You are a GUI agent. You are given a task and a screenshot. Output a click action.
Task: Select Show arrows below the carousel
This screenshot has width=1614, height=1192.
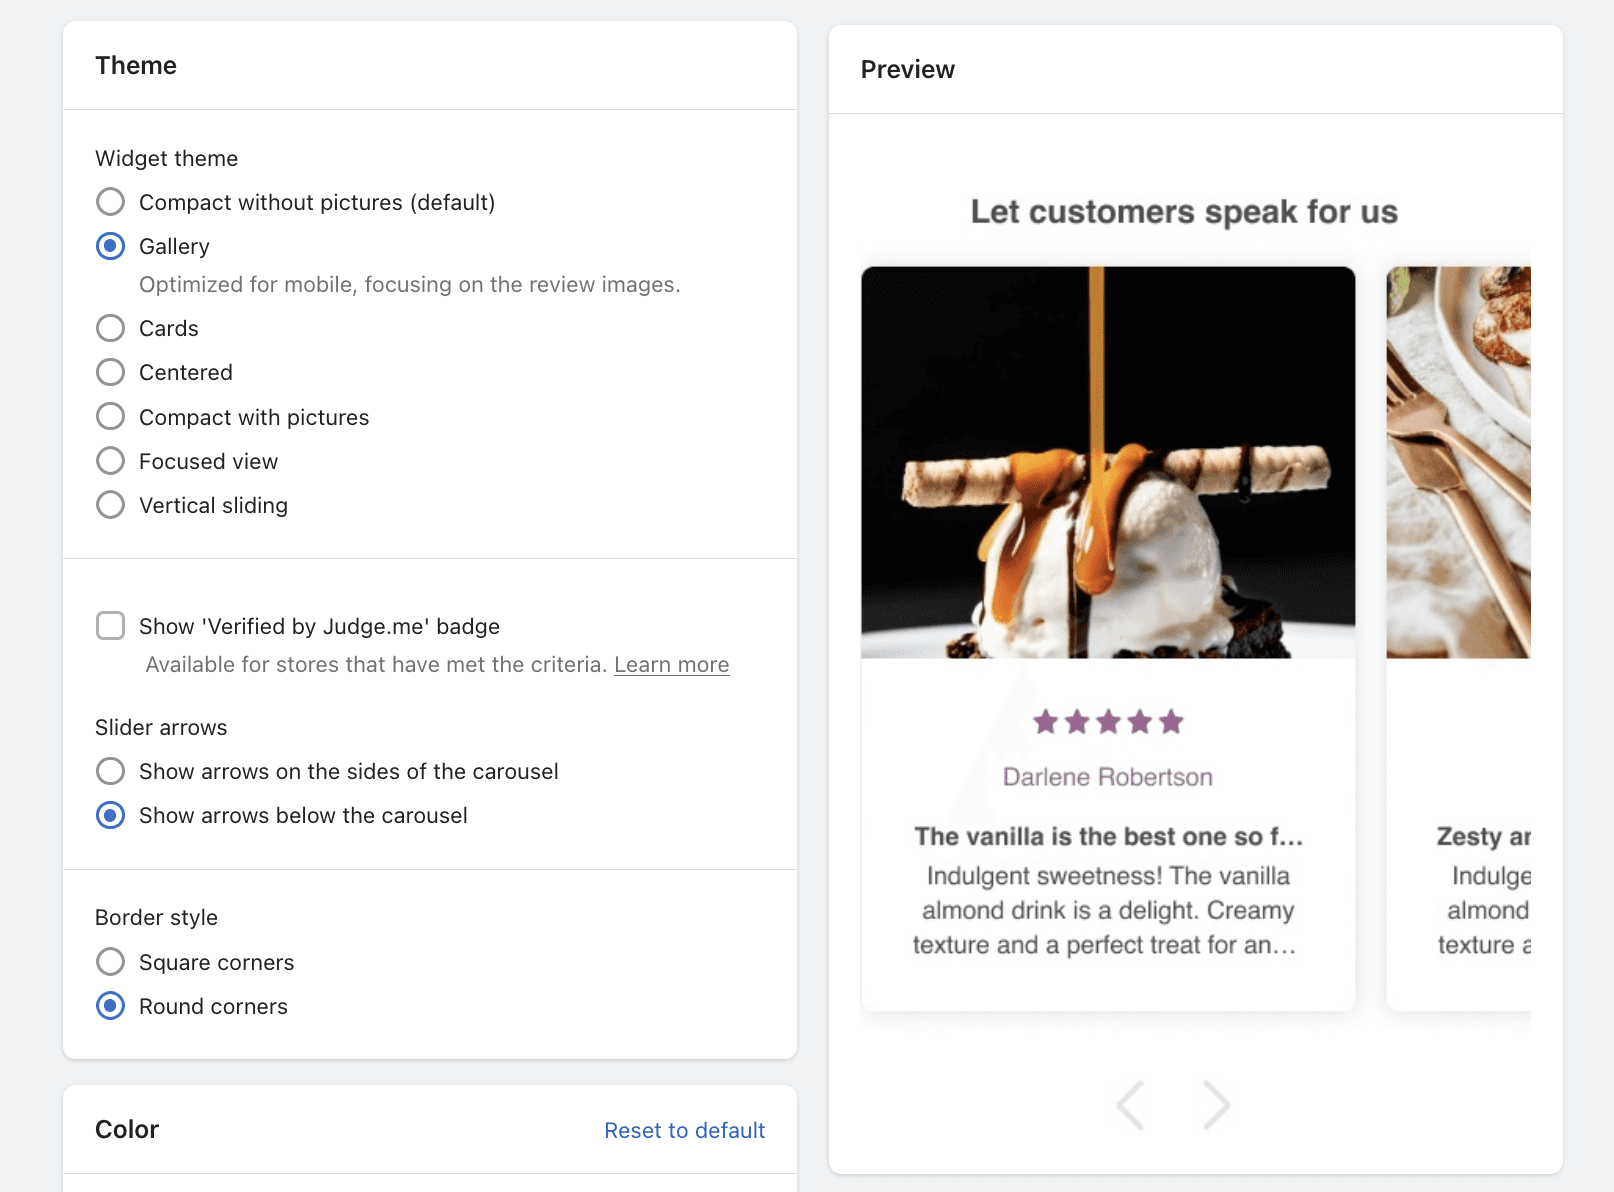pos(111,815)
